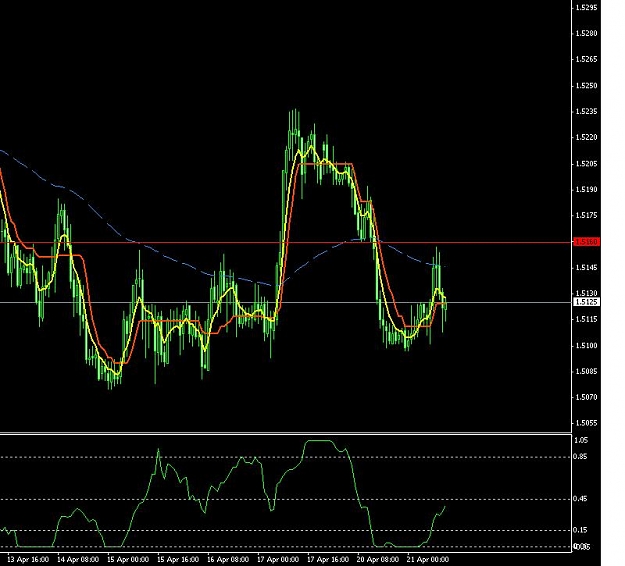
Task: Click the 15 Apr 16:00 time label
Action: point(178,560)
